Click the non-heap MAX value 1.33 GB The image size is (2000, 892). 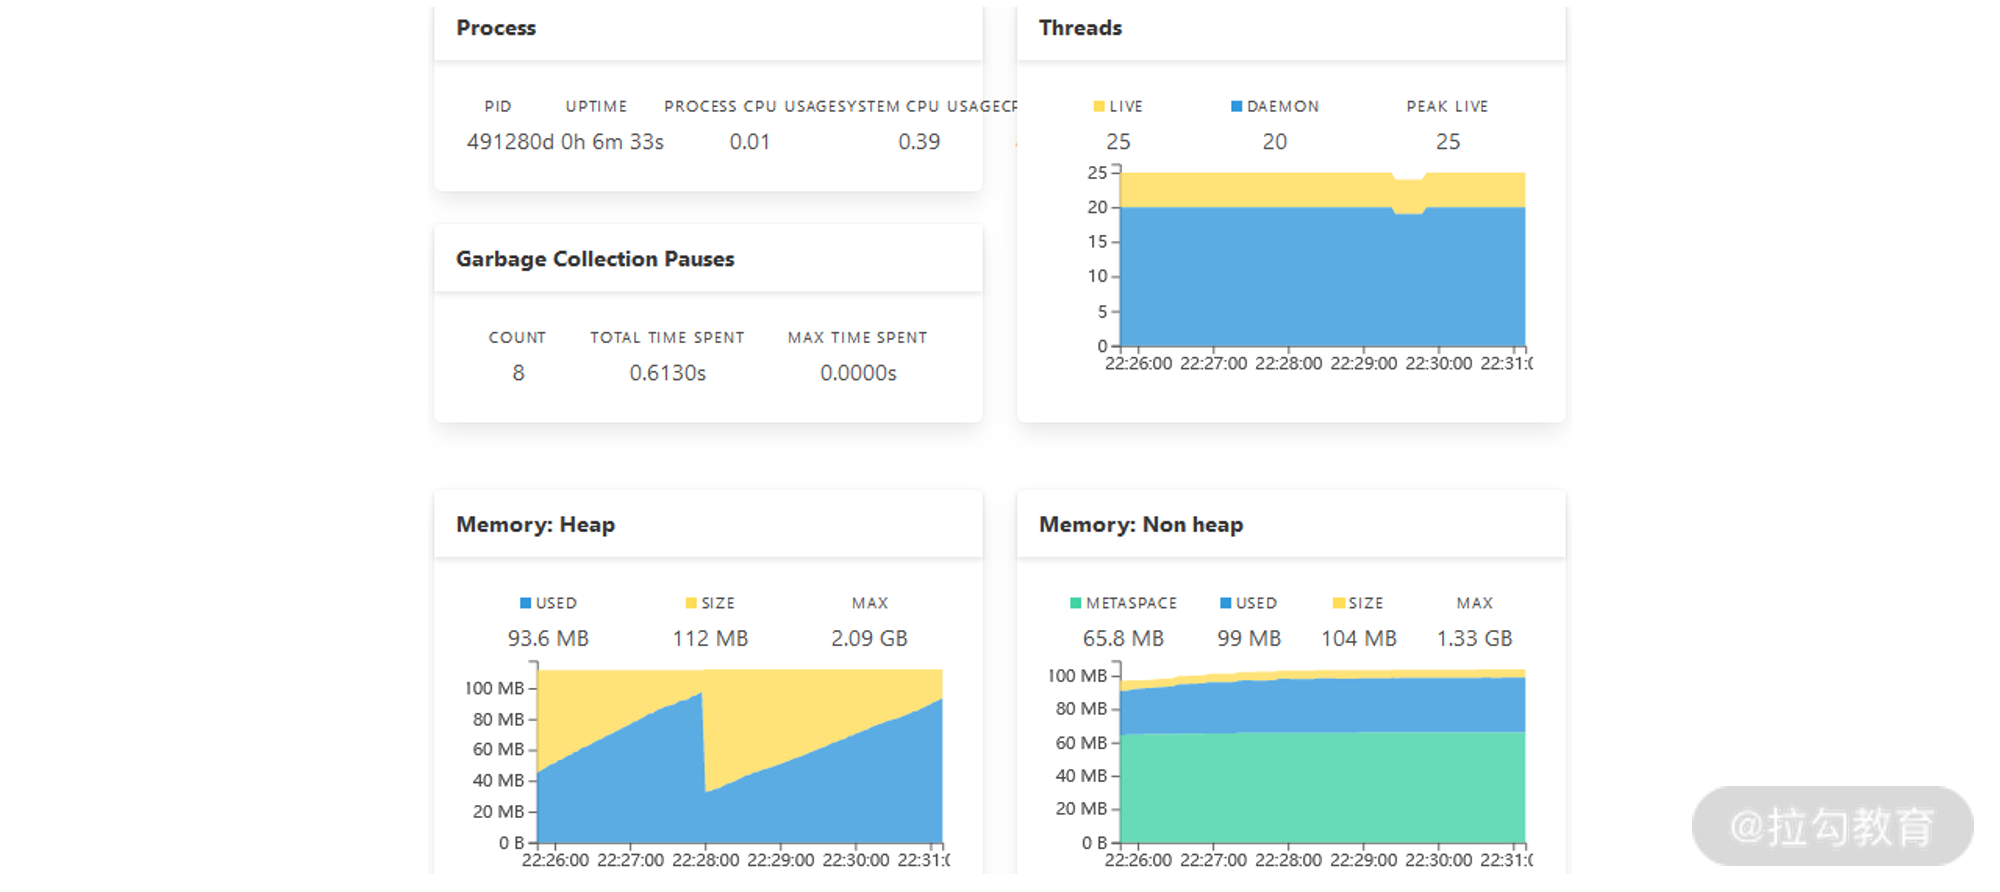[1474, 638]
